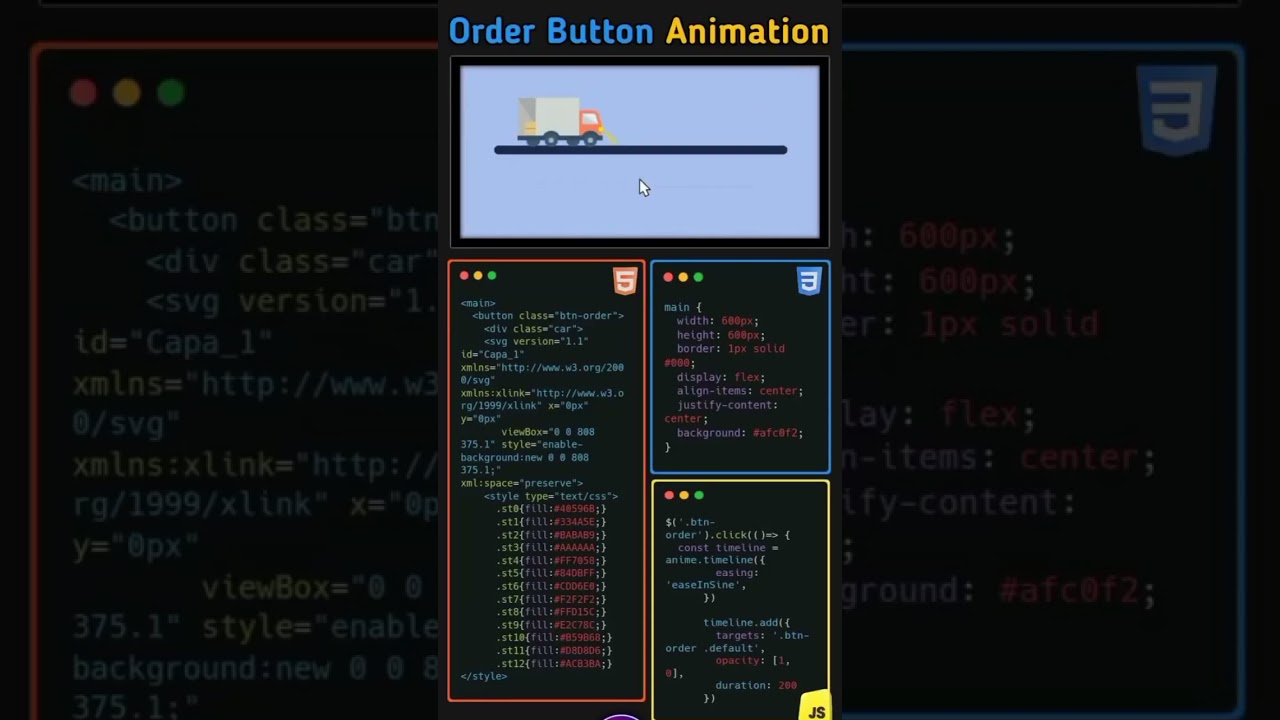Click the ".st4{fill:#FF7058;}" line
Image resolution: width=1280 pixels, height=720 pixels.
point(551,561)
